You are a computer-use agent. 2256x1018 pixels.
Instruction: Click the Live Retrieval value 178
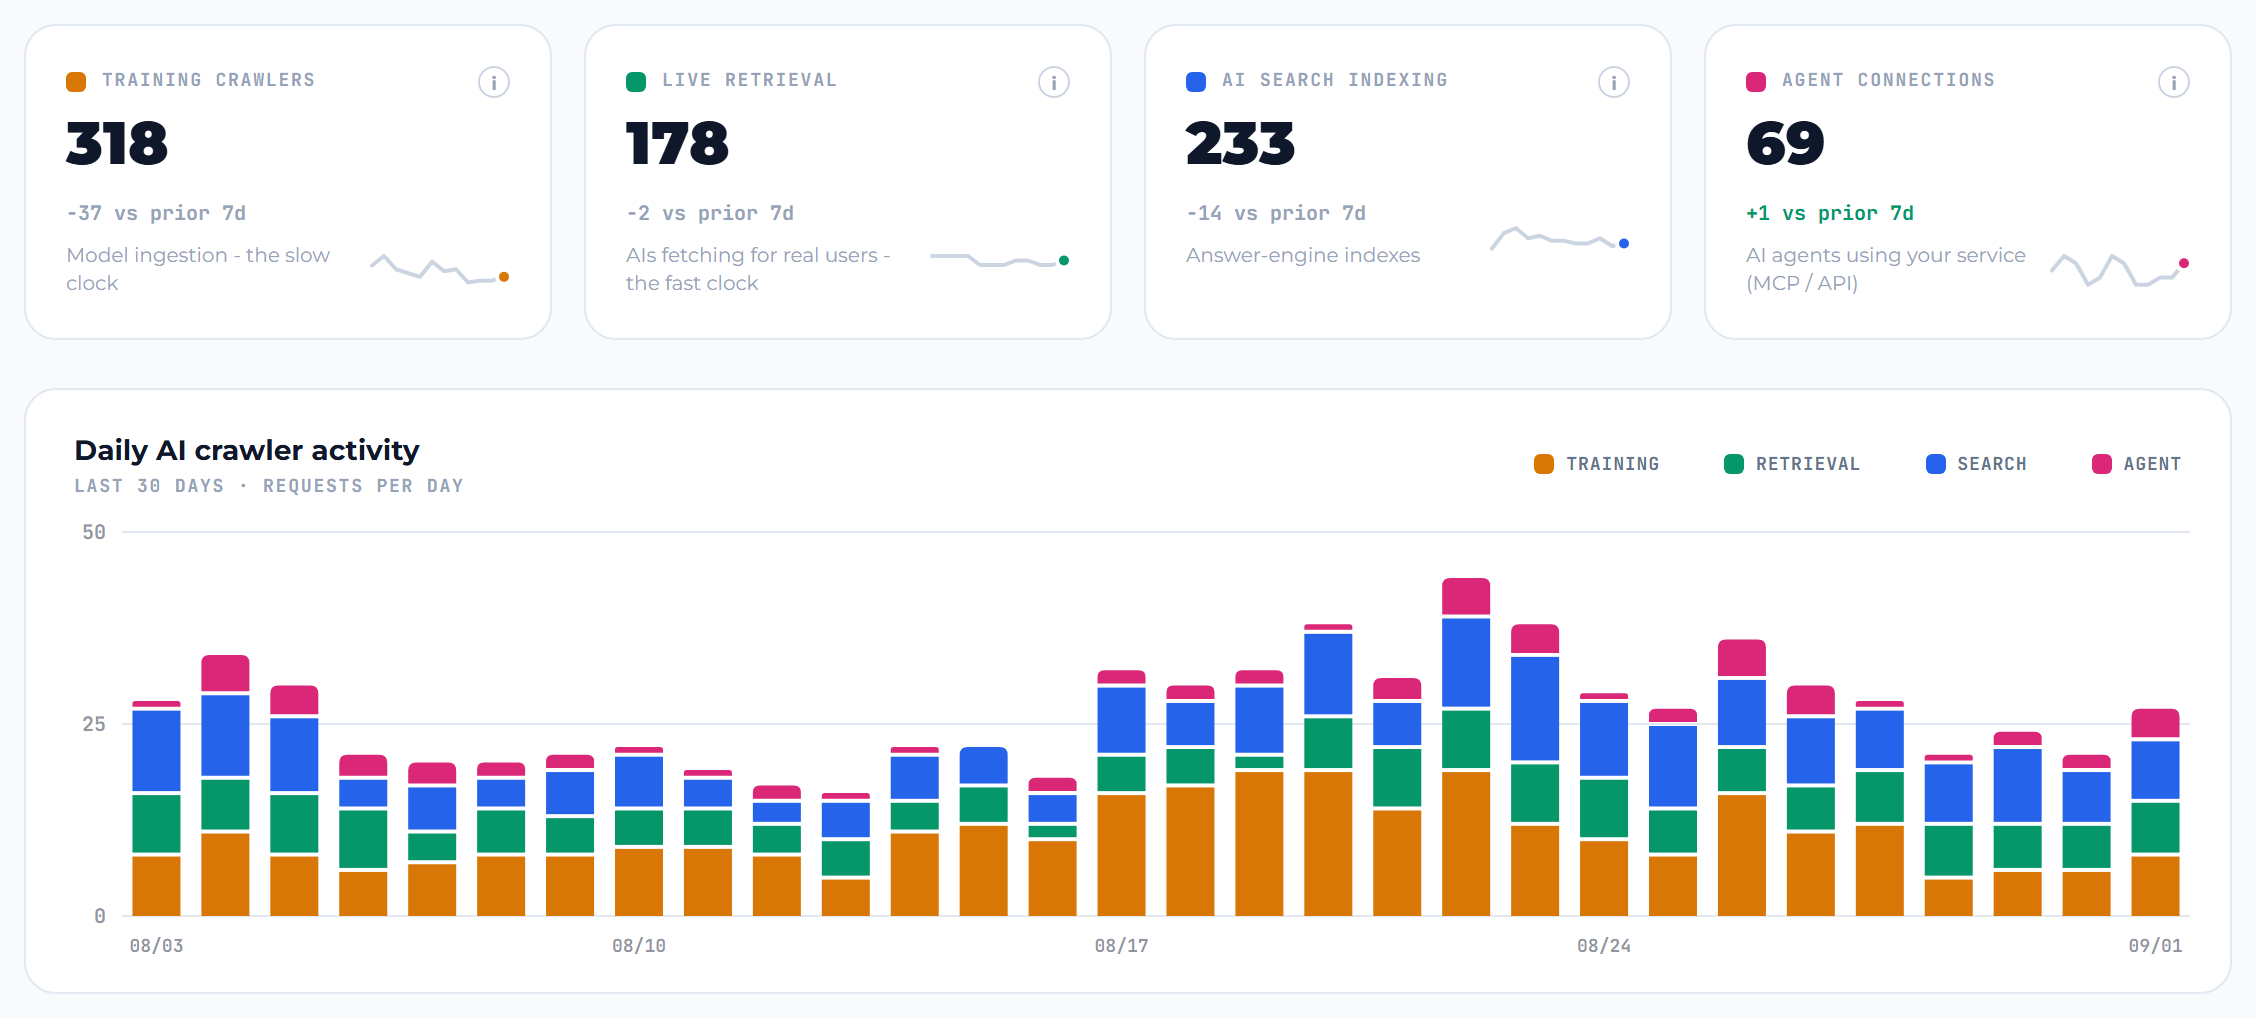(677, 143)
